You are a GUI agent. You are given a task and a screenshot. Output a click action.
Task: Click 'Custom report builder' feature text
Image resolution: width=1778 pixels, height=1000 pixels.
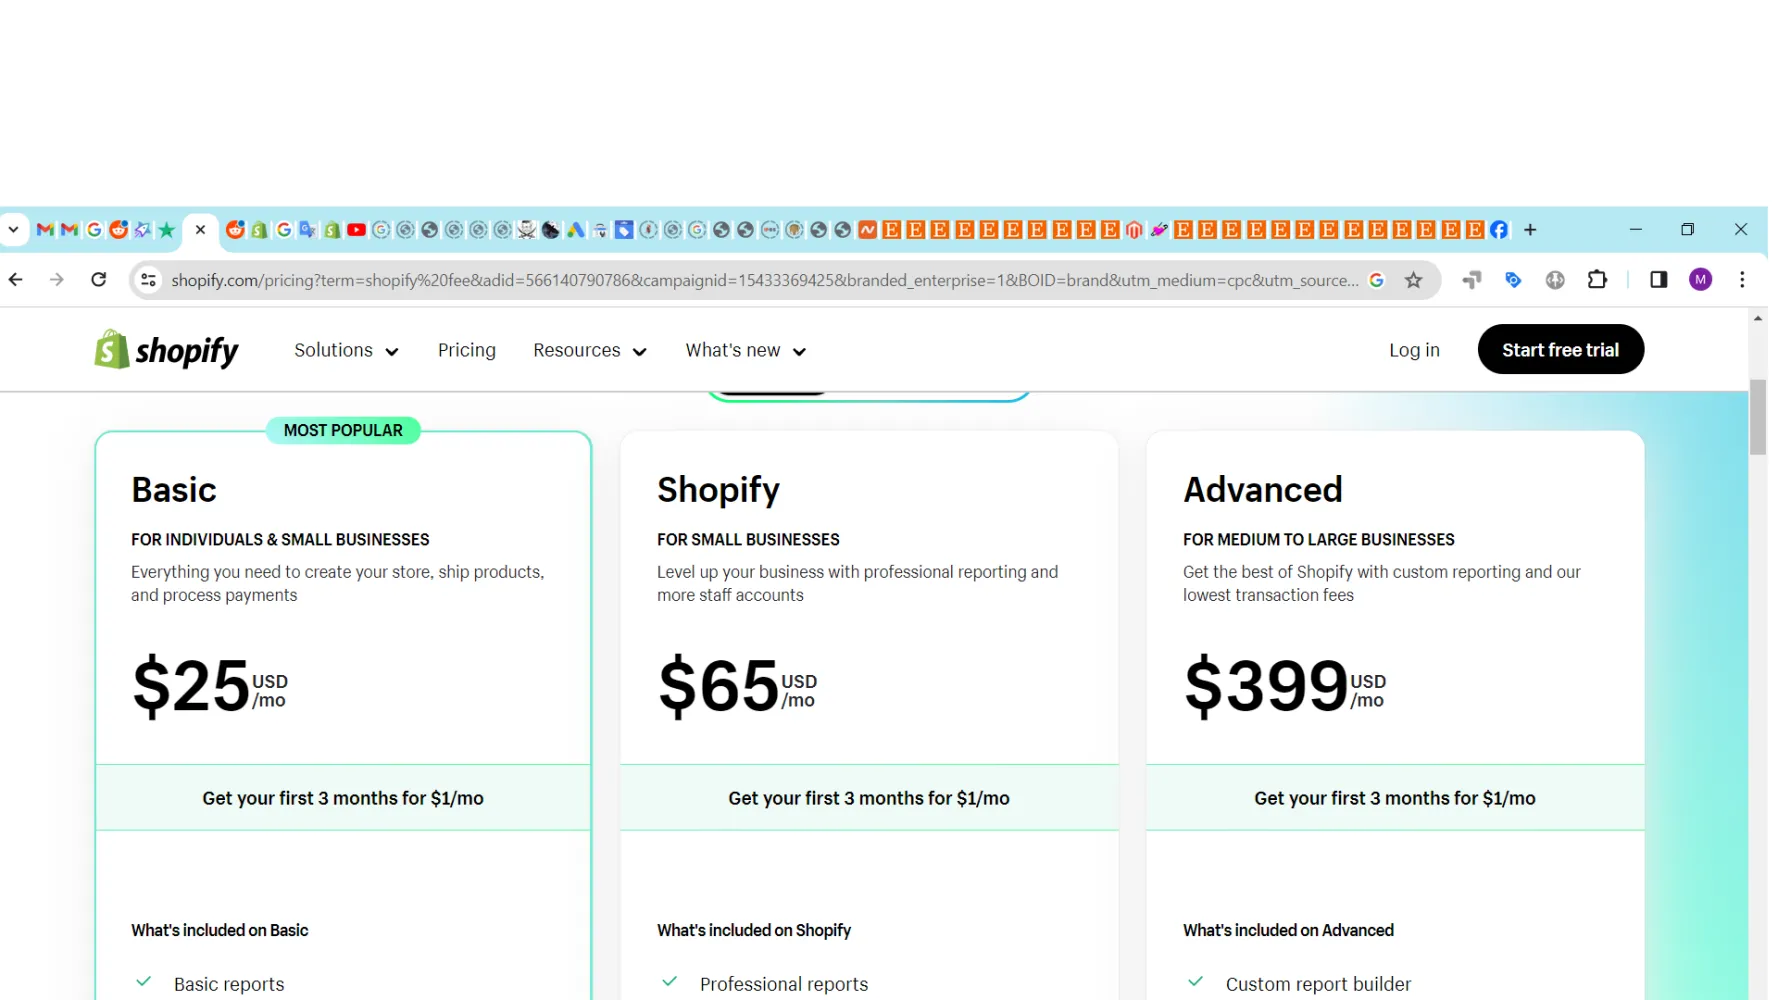point(1318,984)
